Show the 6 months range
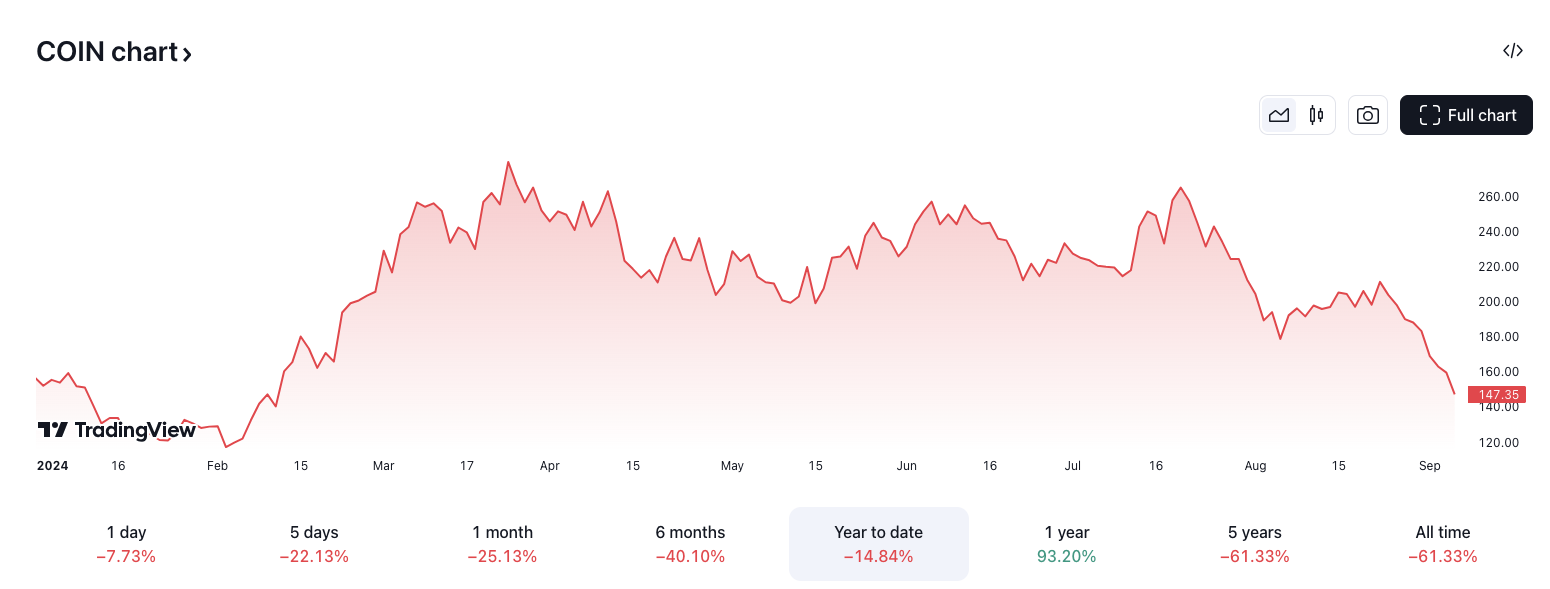The height and width of the screenshot is (589, 1550). pos(690,544)
